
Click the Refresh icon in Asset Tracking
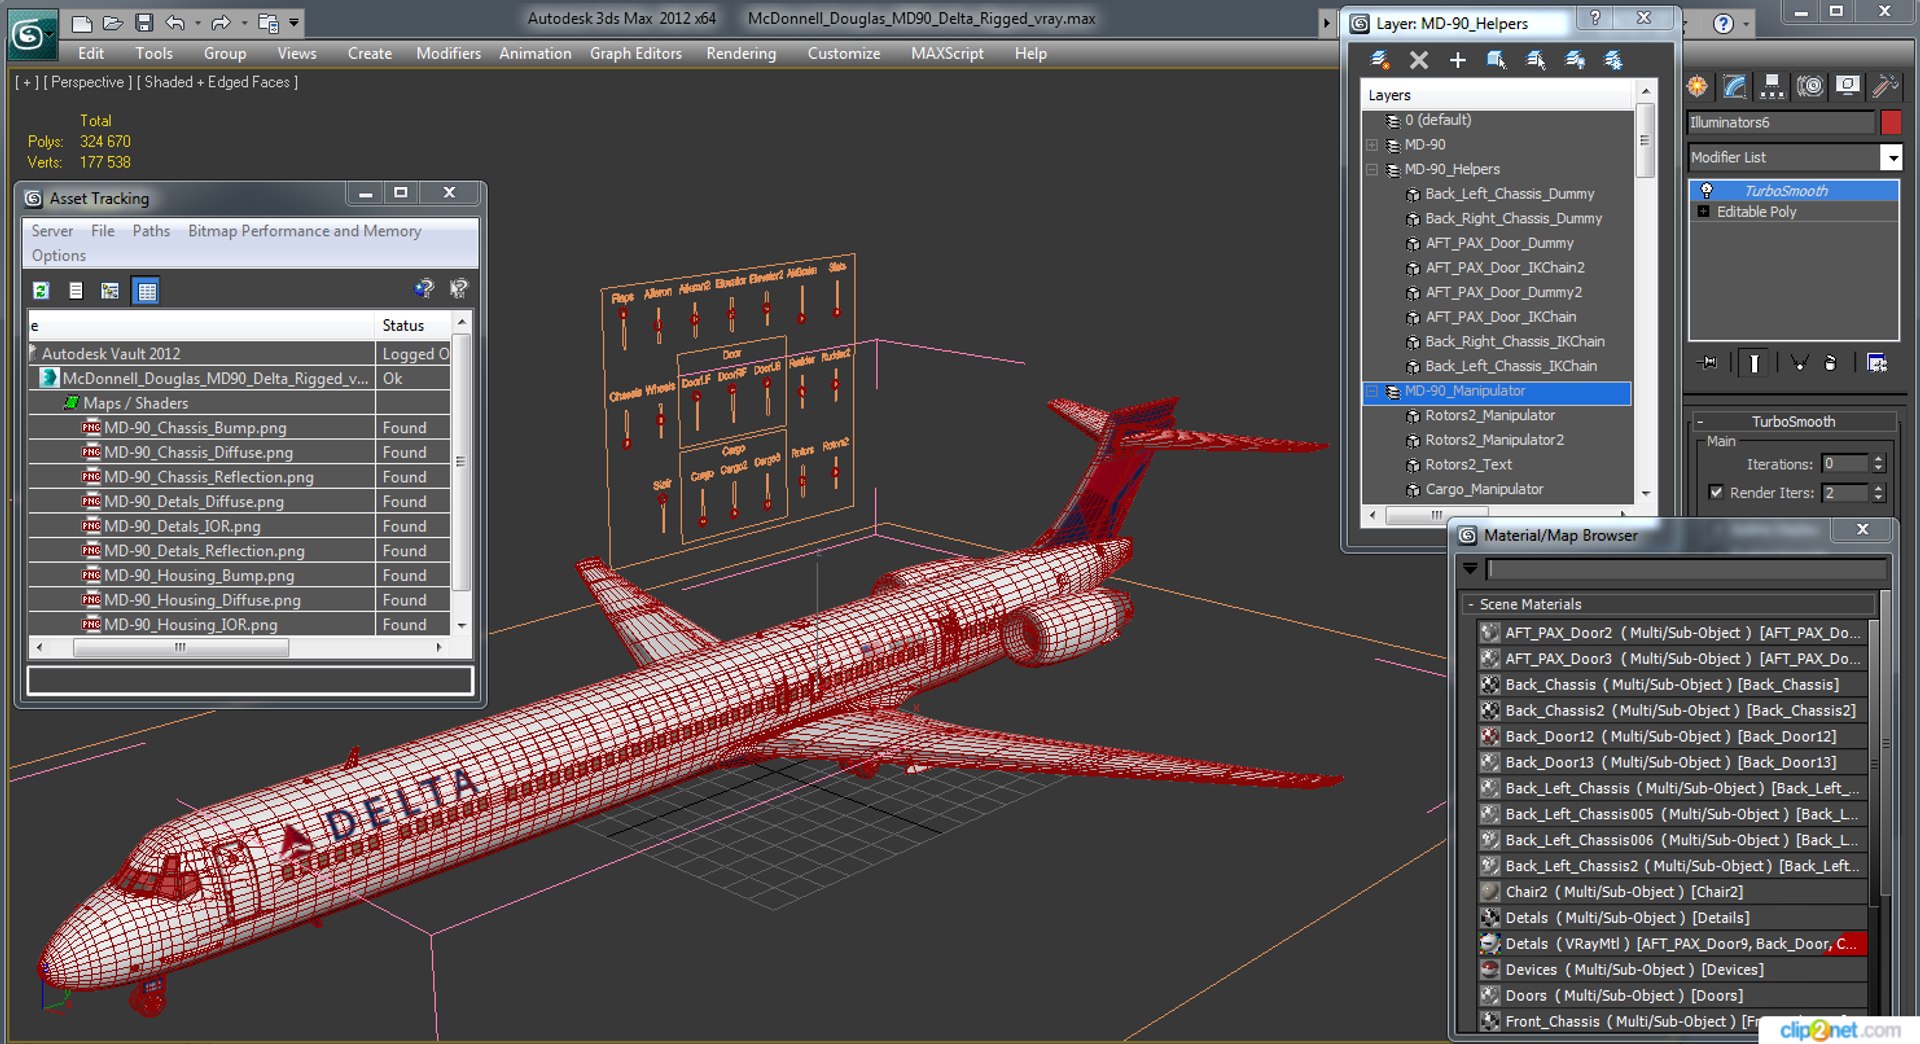coord(41,290)
